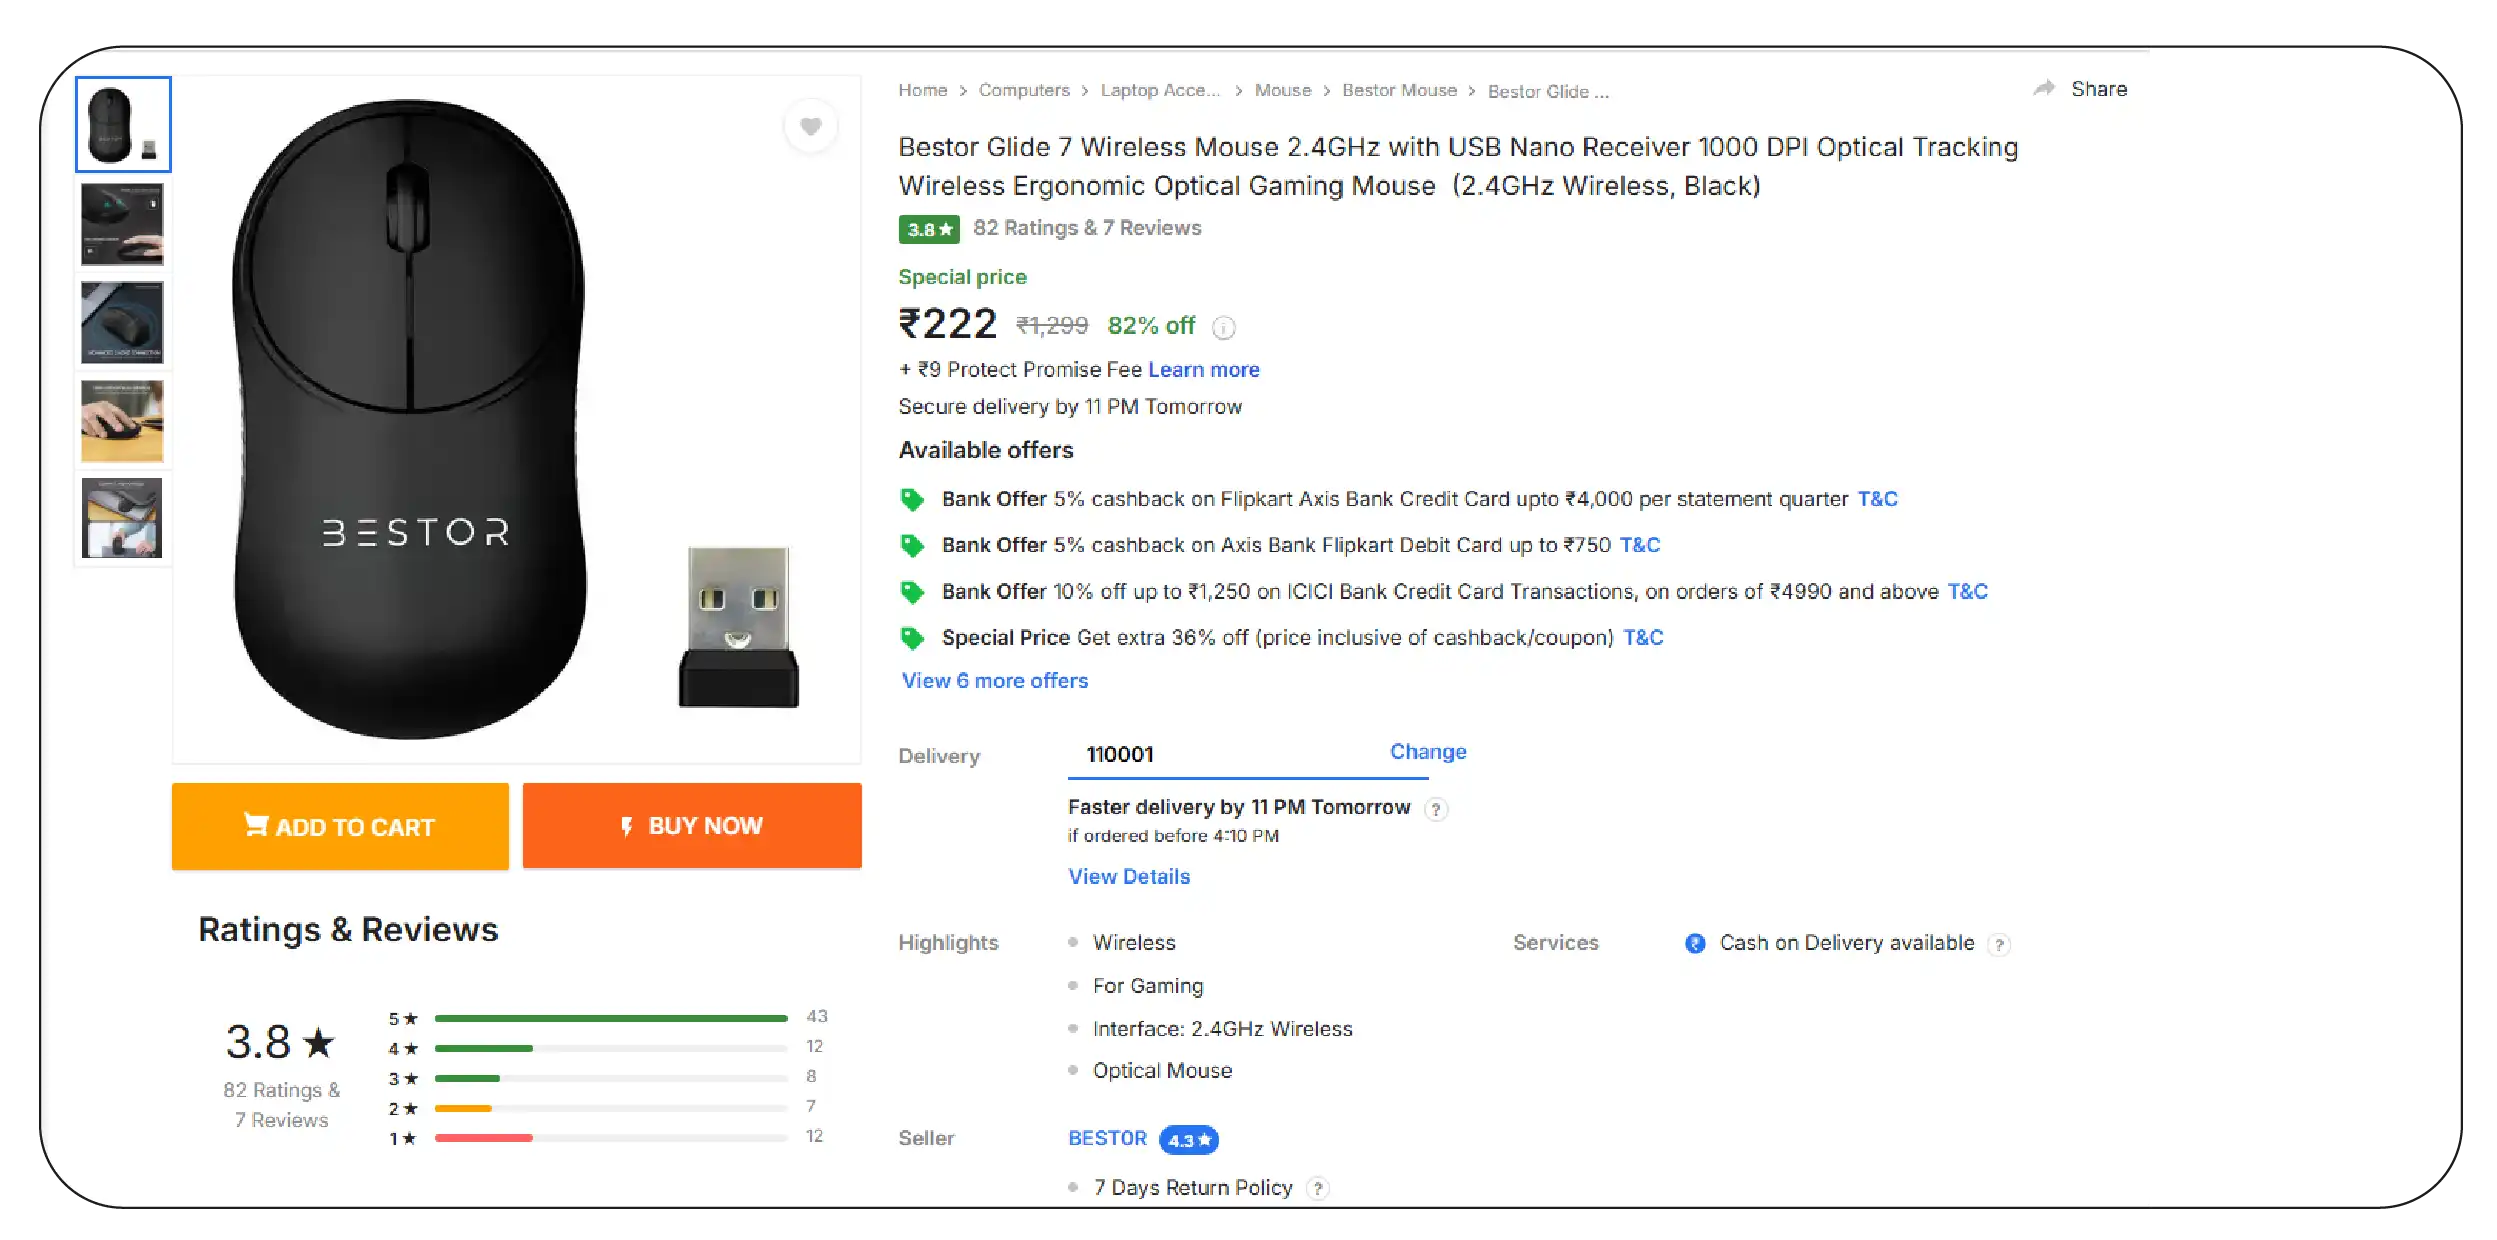Click the Share arrow icon

click(2044, 89)
